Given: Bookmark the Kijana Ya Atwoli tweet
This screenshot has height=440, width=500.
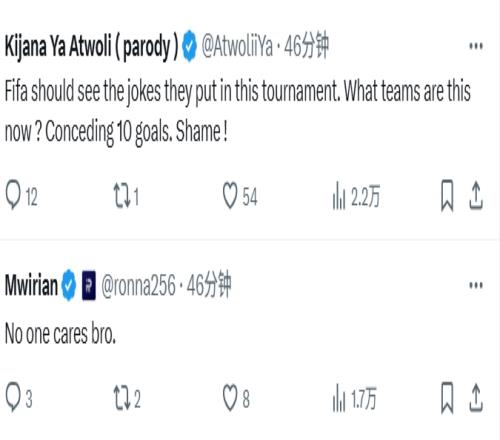Looking at the screenshot, I should pyautogui.click(x=447, y=196).
